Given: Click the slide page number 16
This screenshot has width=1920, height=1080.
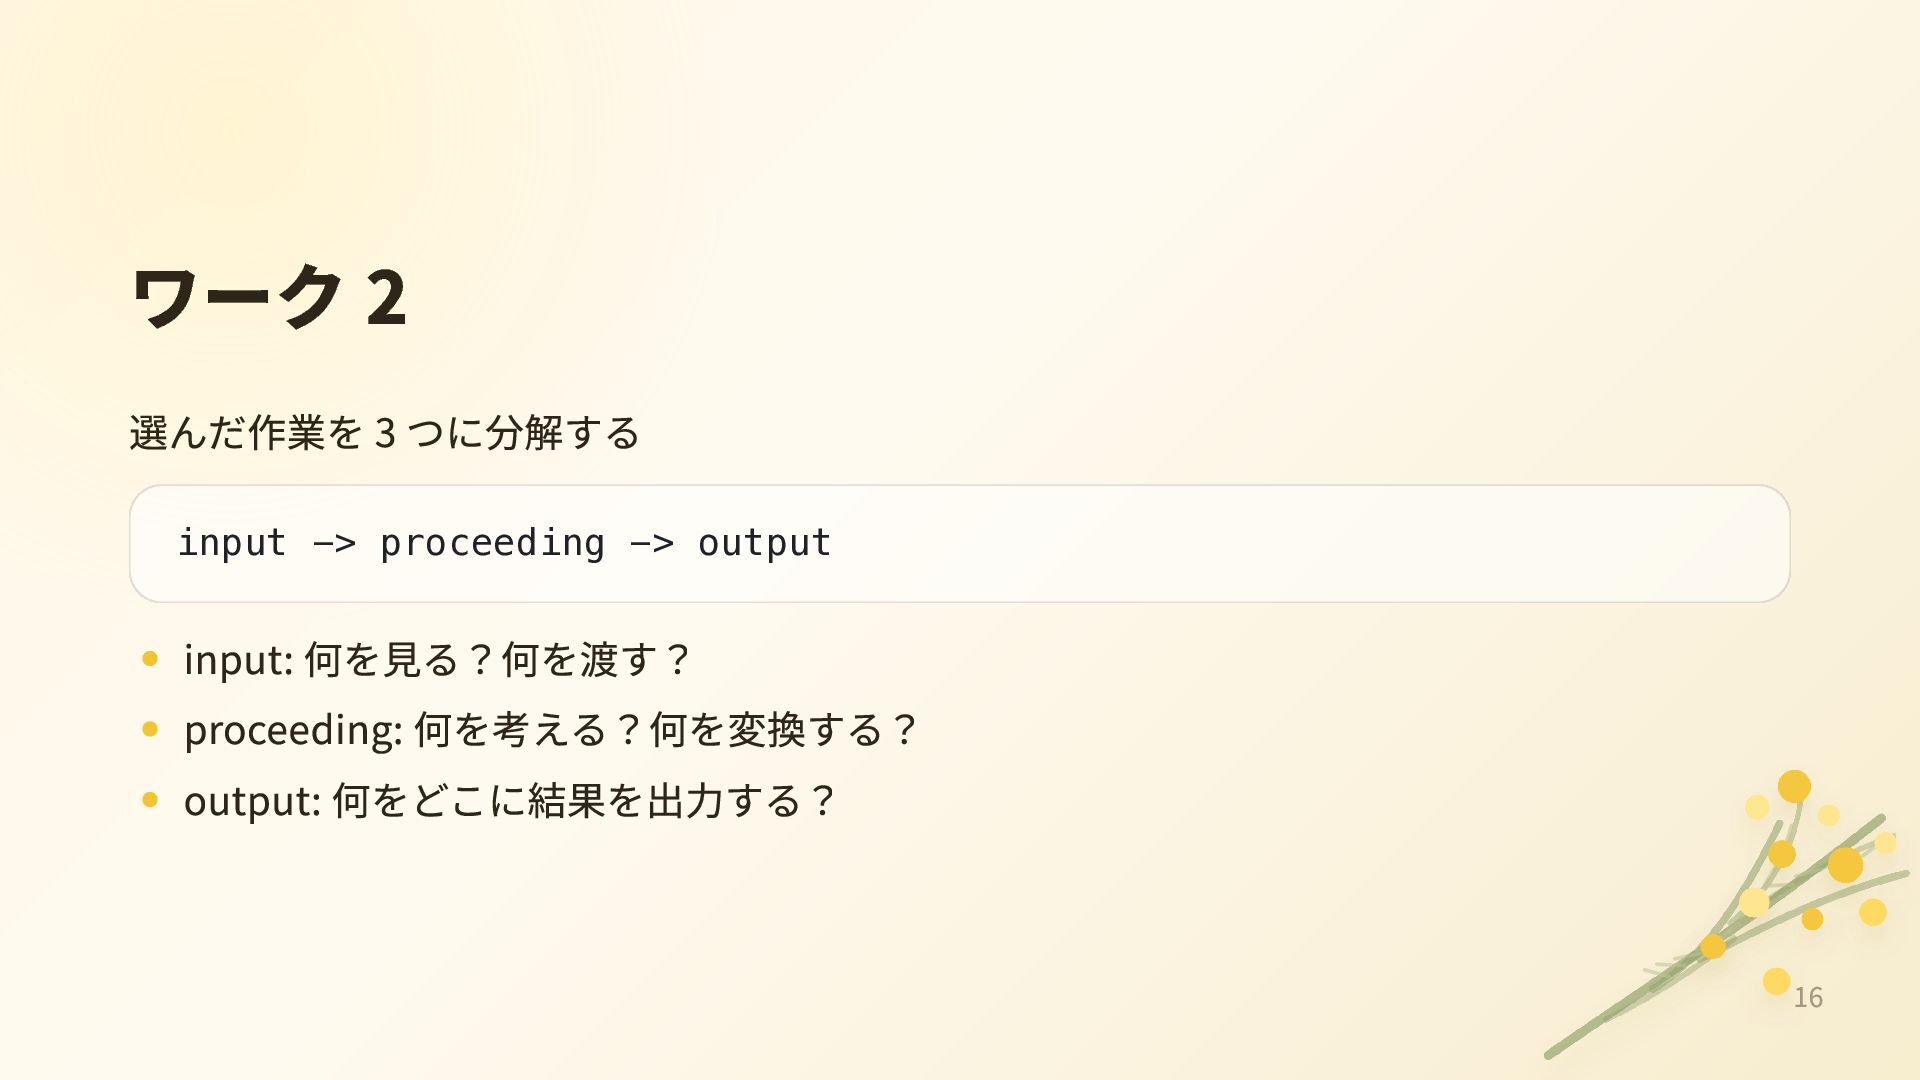Looking at the screenshot, I should tap(1808, 997).
